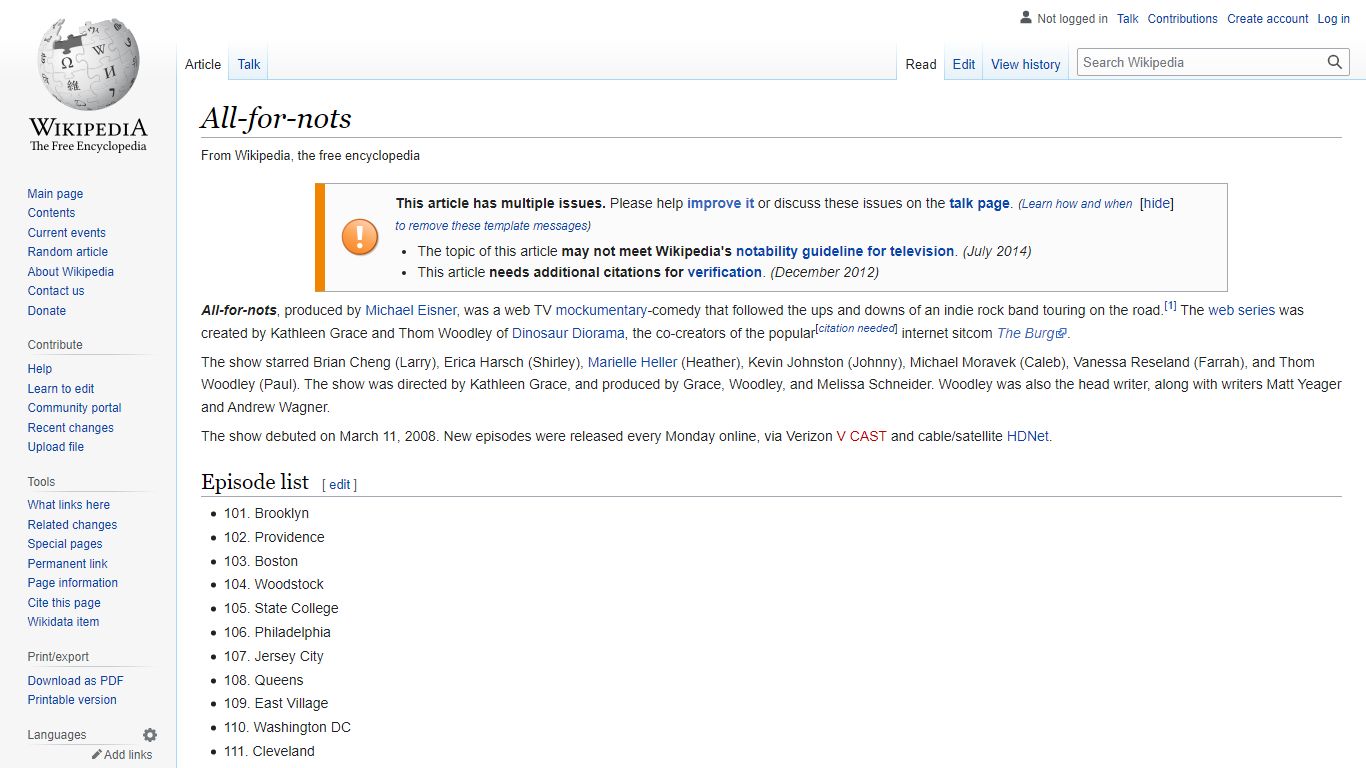Click the citation needed tag
Viewport: 1366px width, 768px height.
tap(856, 328)
